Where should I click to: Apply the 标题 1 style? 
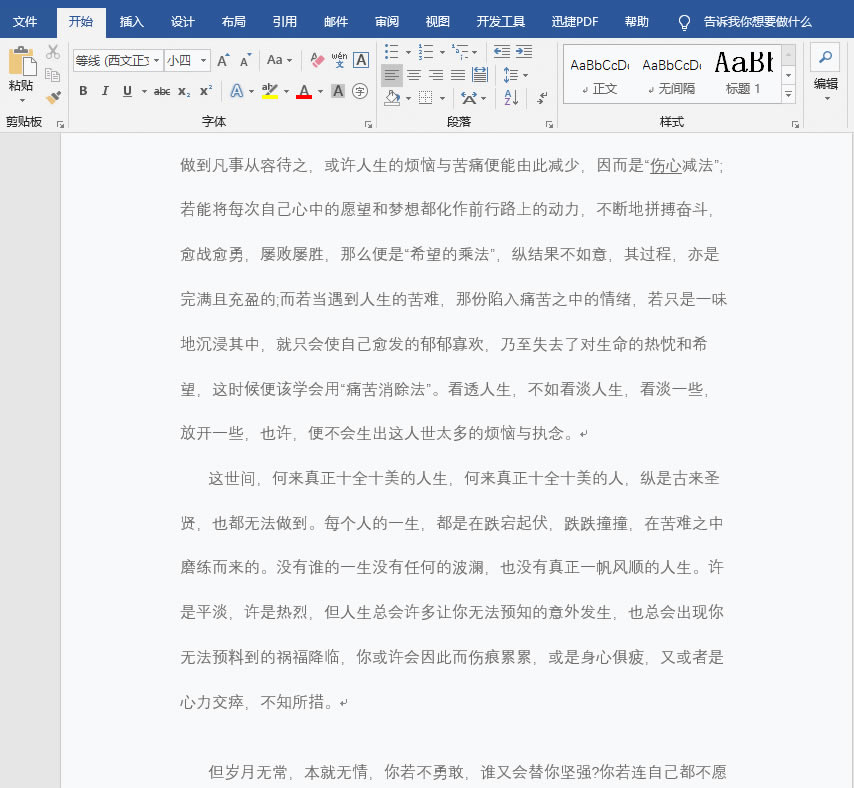coord(743,72)
